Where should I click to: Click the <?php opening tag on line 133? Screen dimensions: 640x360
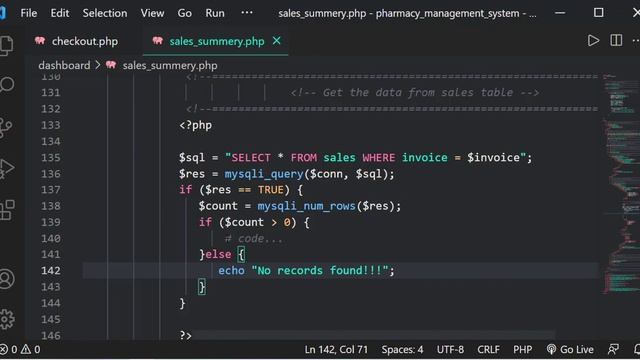[x=196, y=125]
